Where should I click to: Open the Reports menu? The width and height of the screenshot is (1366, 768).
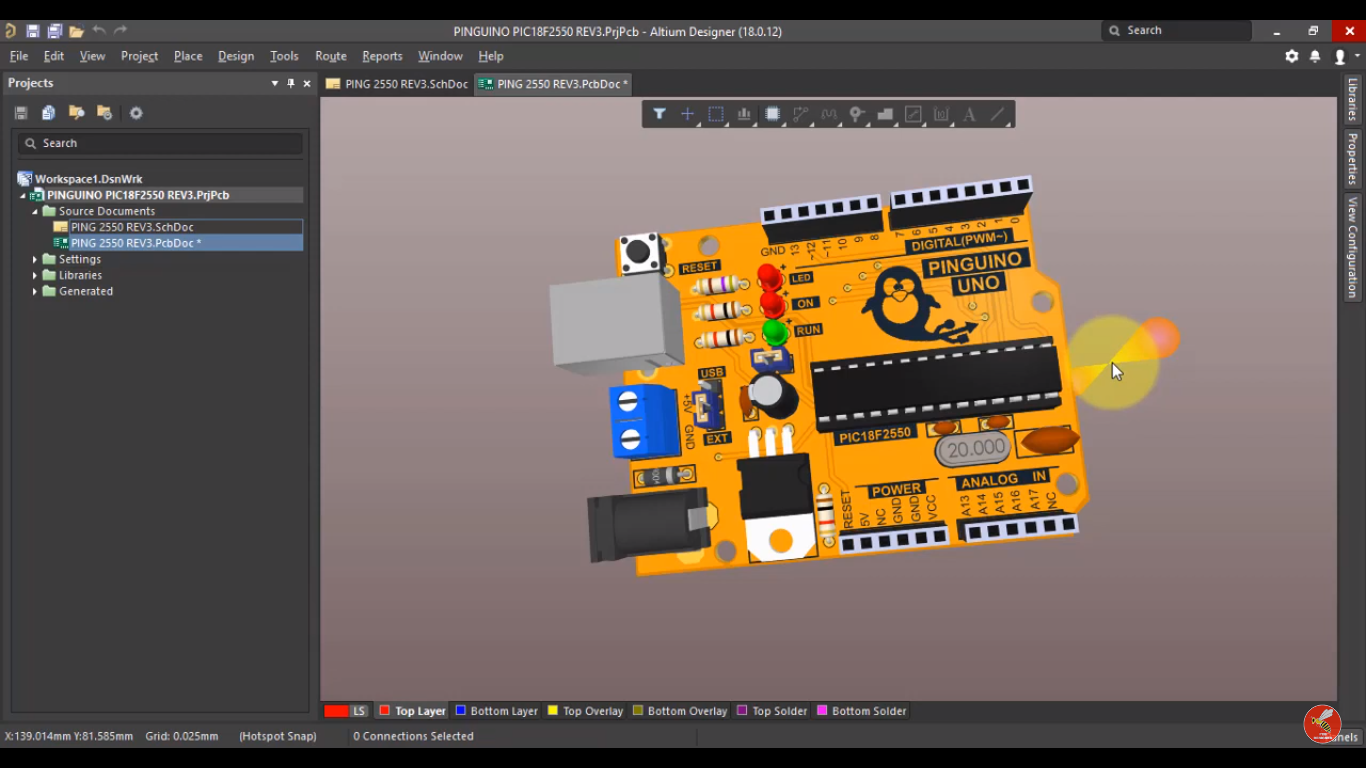(382, 56)
